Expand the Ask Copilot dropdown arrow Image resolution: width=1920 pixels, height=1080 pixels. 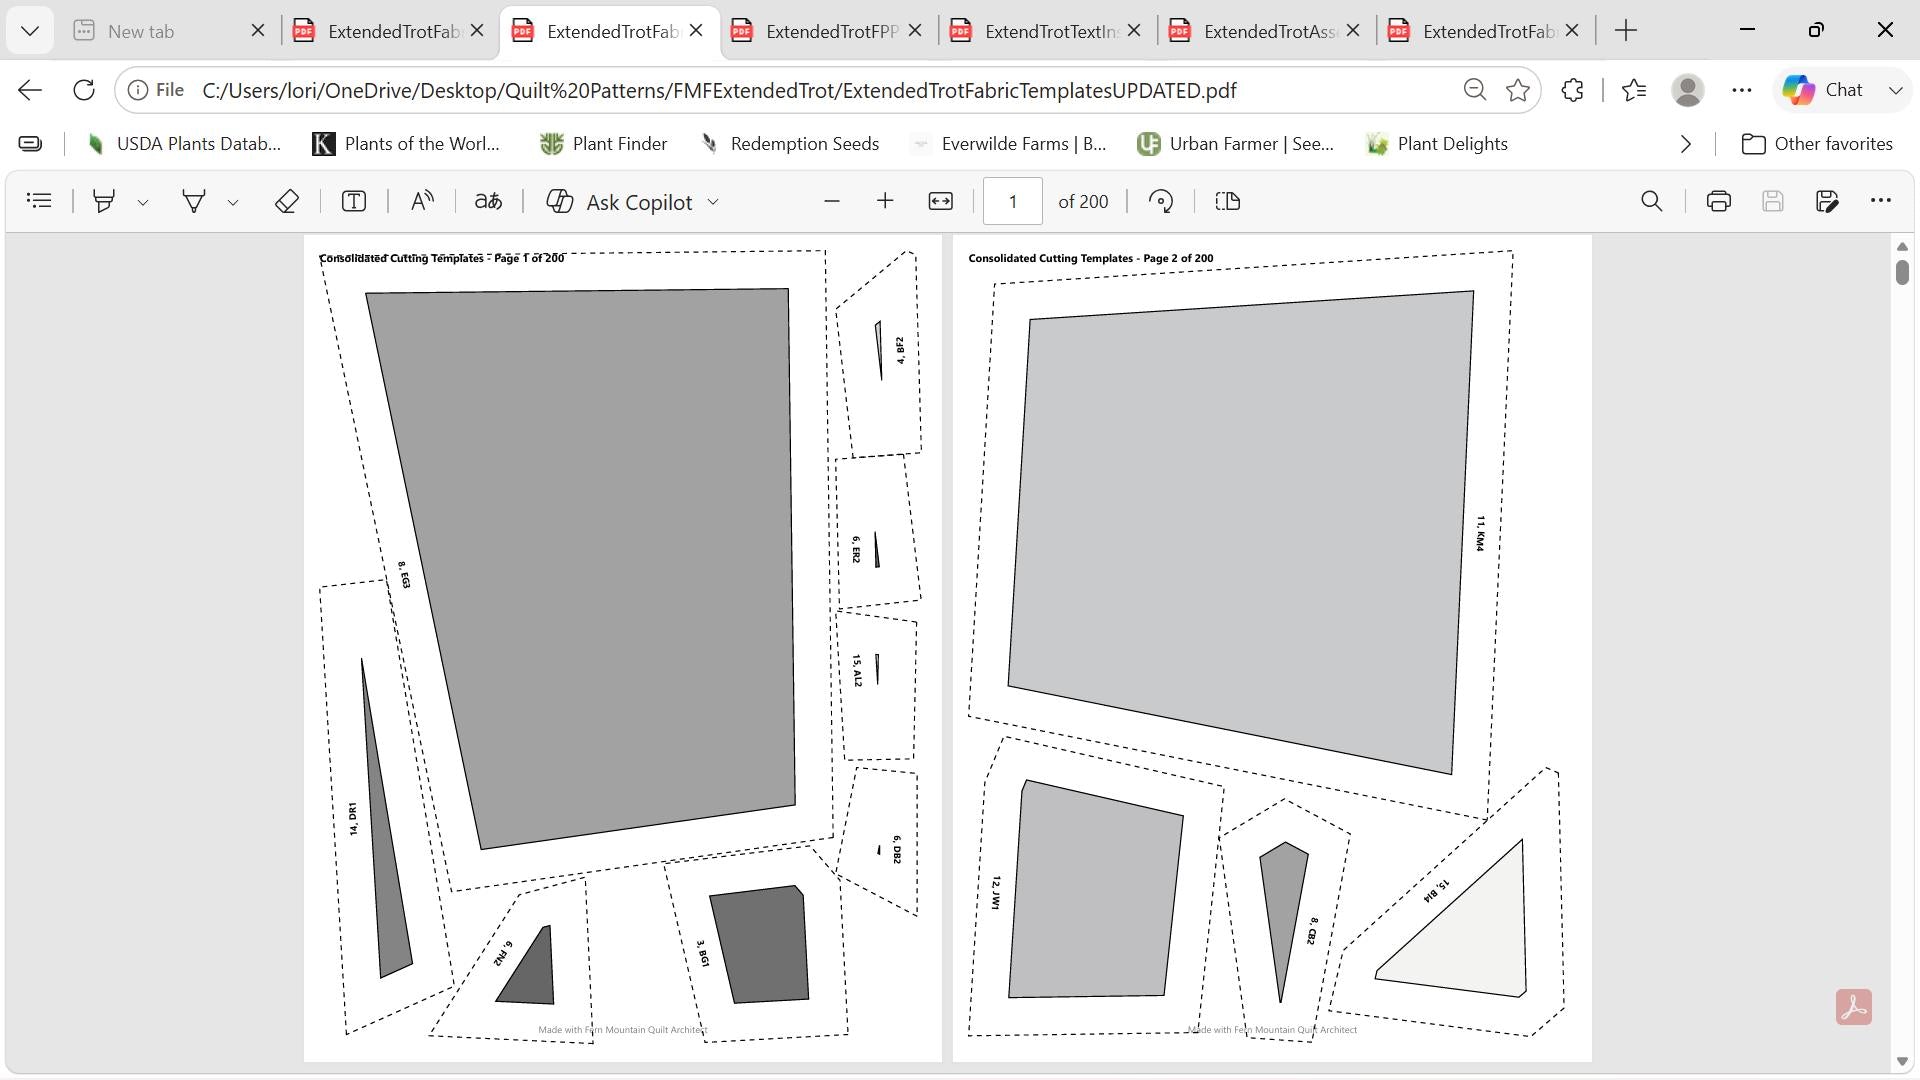pyautogui.click(x=713, y=201)
